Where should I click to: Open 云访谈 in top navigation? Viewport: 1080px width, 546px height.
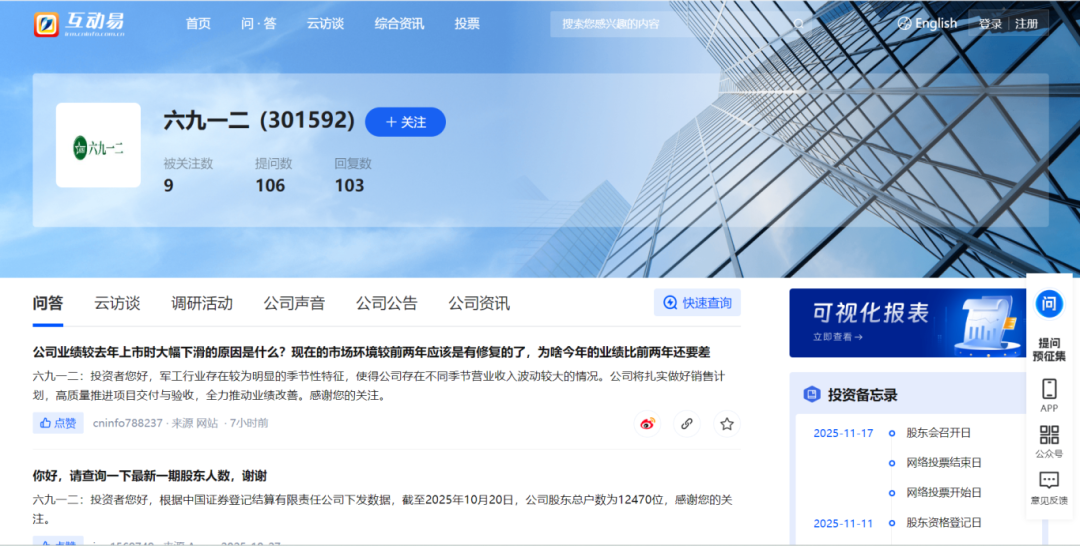[x=325, y=23]
